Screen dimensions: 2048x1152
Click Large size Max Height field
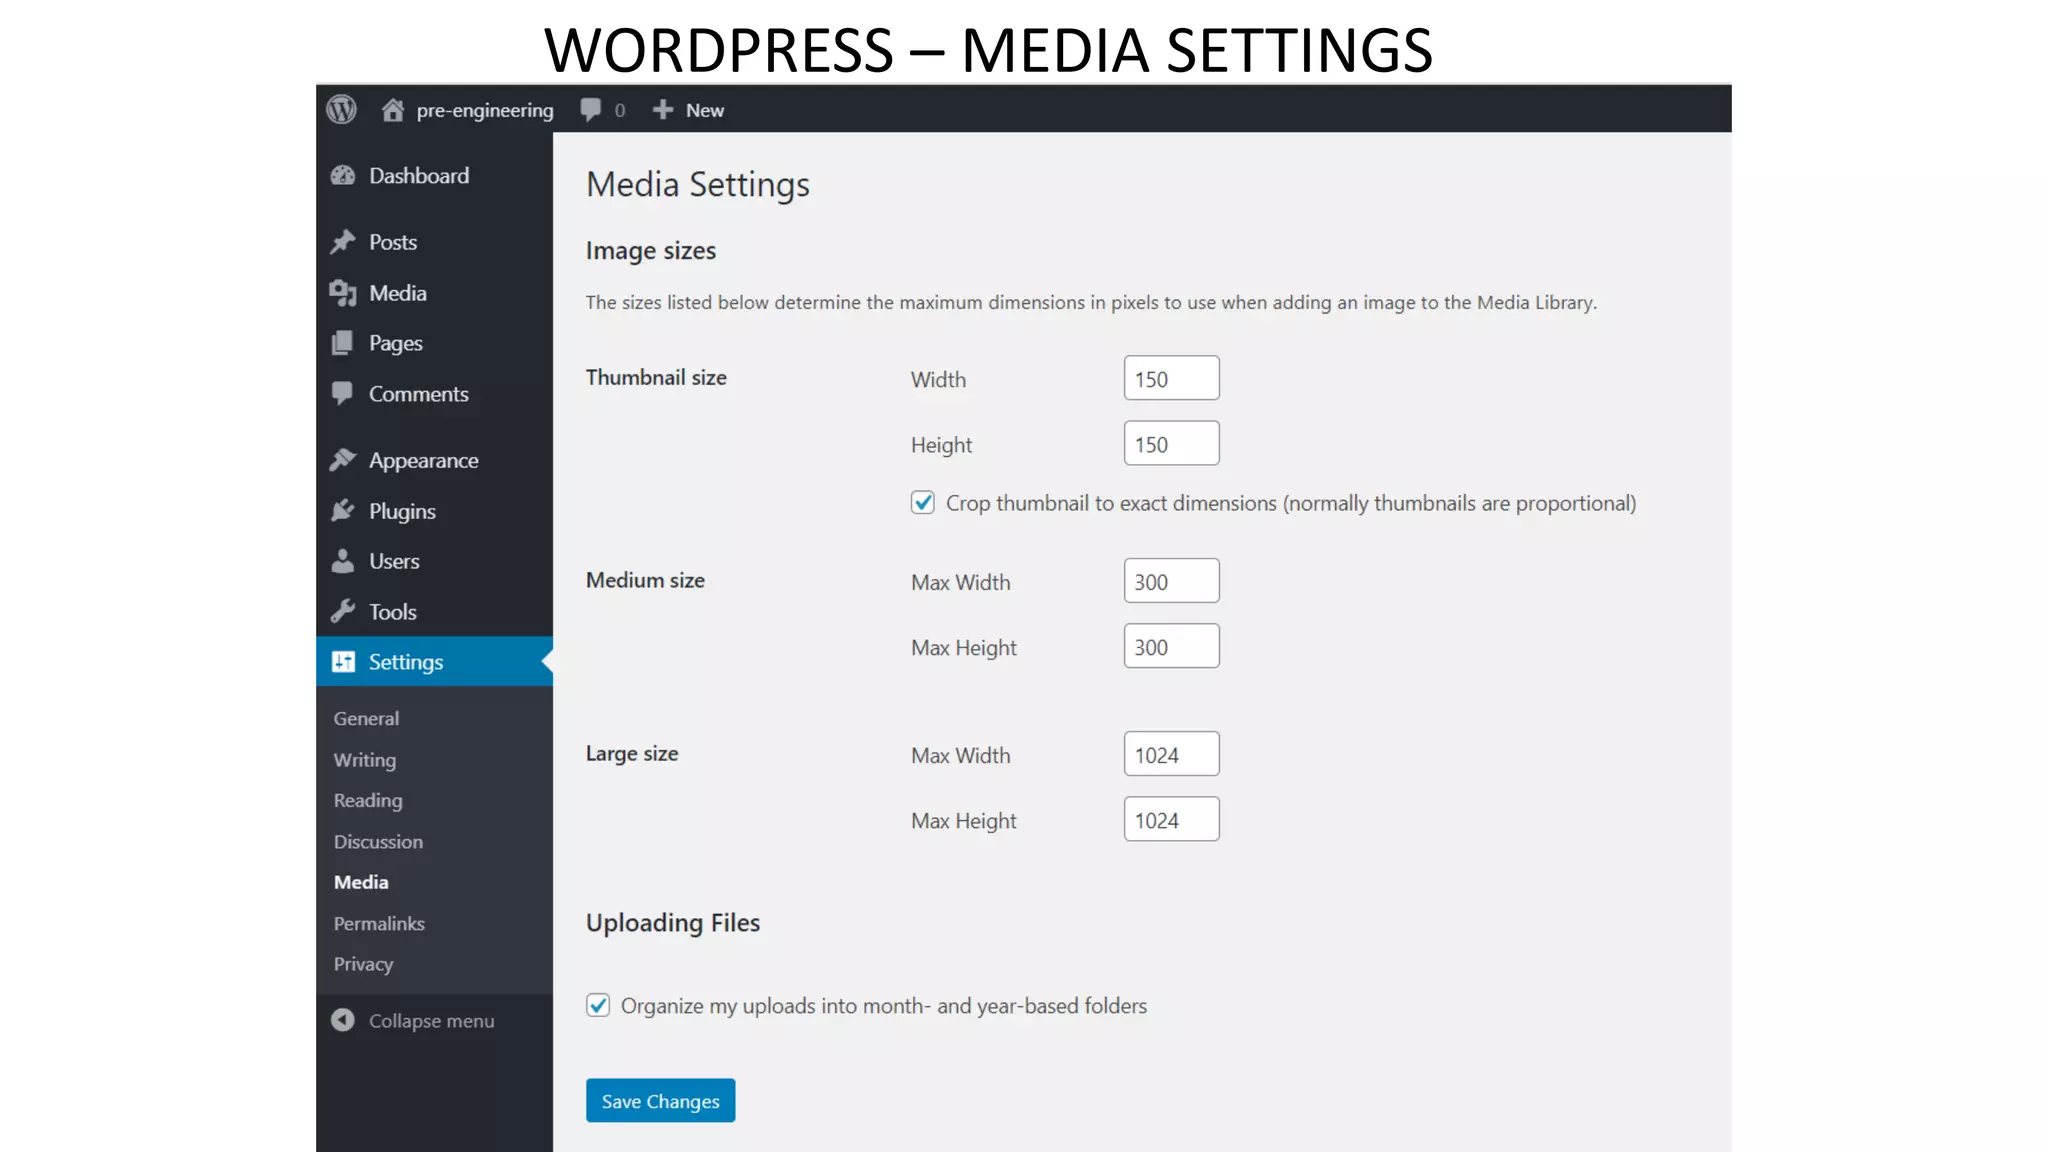(1171, 819)
